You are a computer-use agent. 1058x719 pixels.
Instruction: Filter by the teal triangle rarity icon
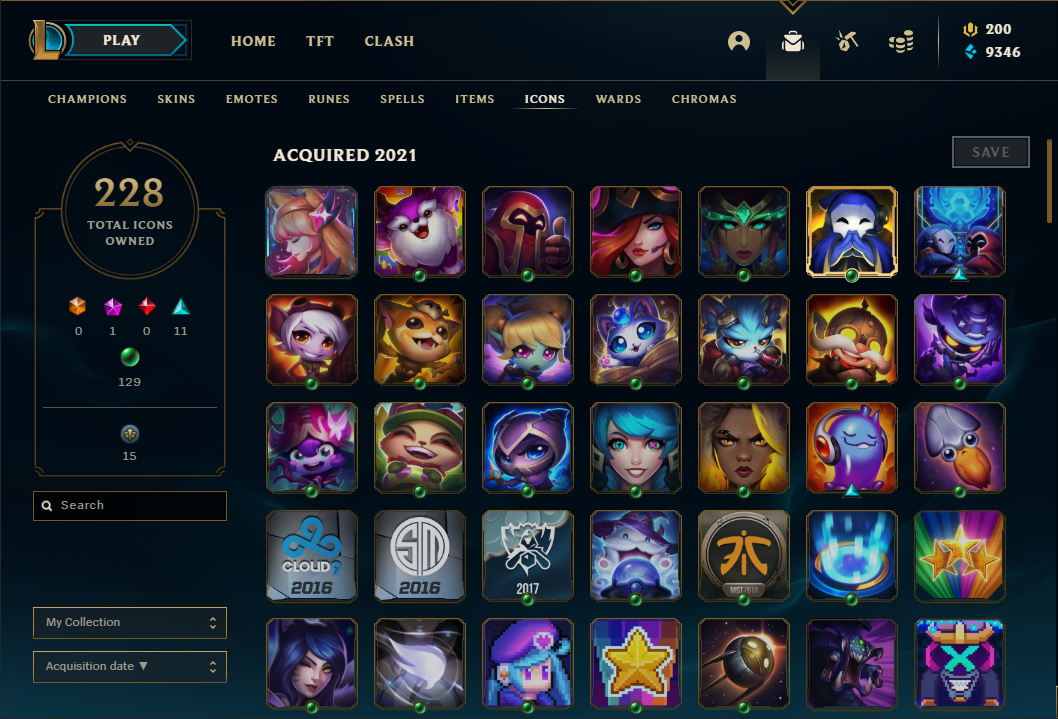point(180,307)
